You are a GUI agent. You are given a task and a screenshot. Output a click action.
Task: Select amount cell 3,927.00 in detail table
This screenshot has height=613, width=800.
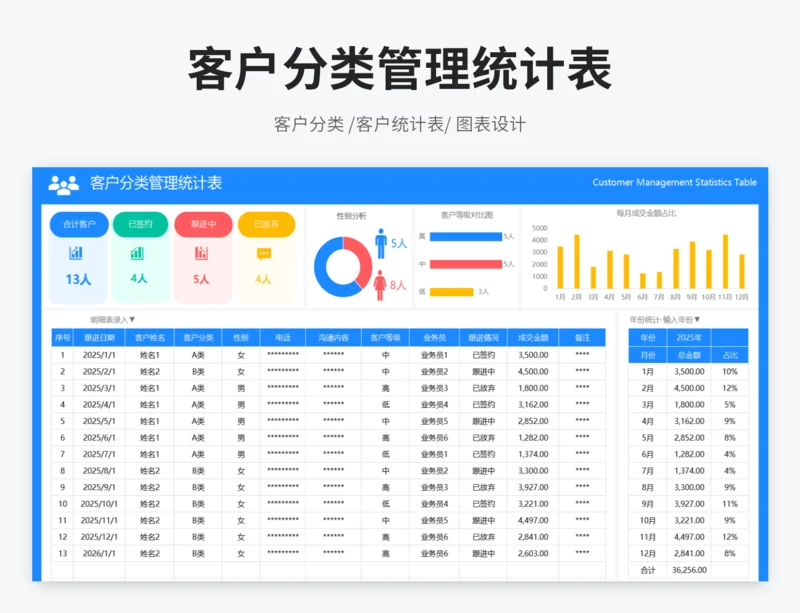[x=533, y=487]
